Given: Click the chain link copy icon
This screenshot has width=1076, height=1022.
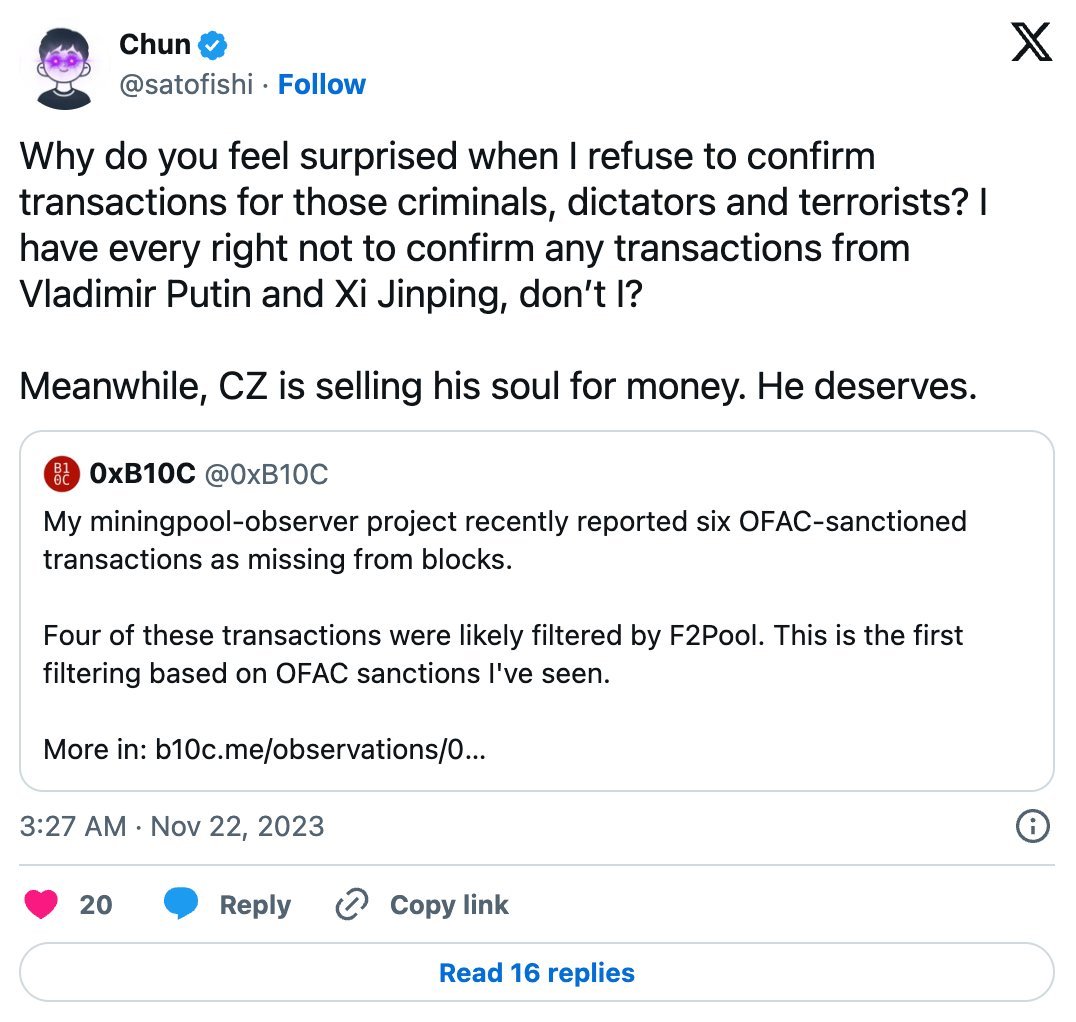Looking at the screenshot, I should (x=351, y=905).
